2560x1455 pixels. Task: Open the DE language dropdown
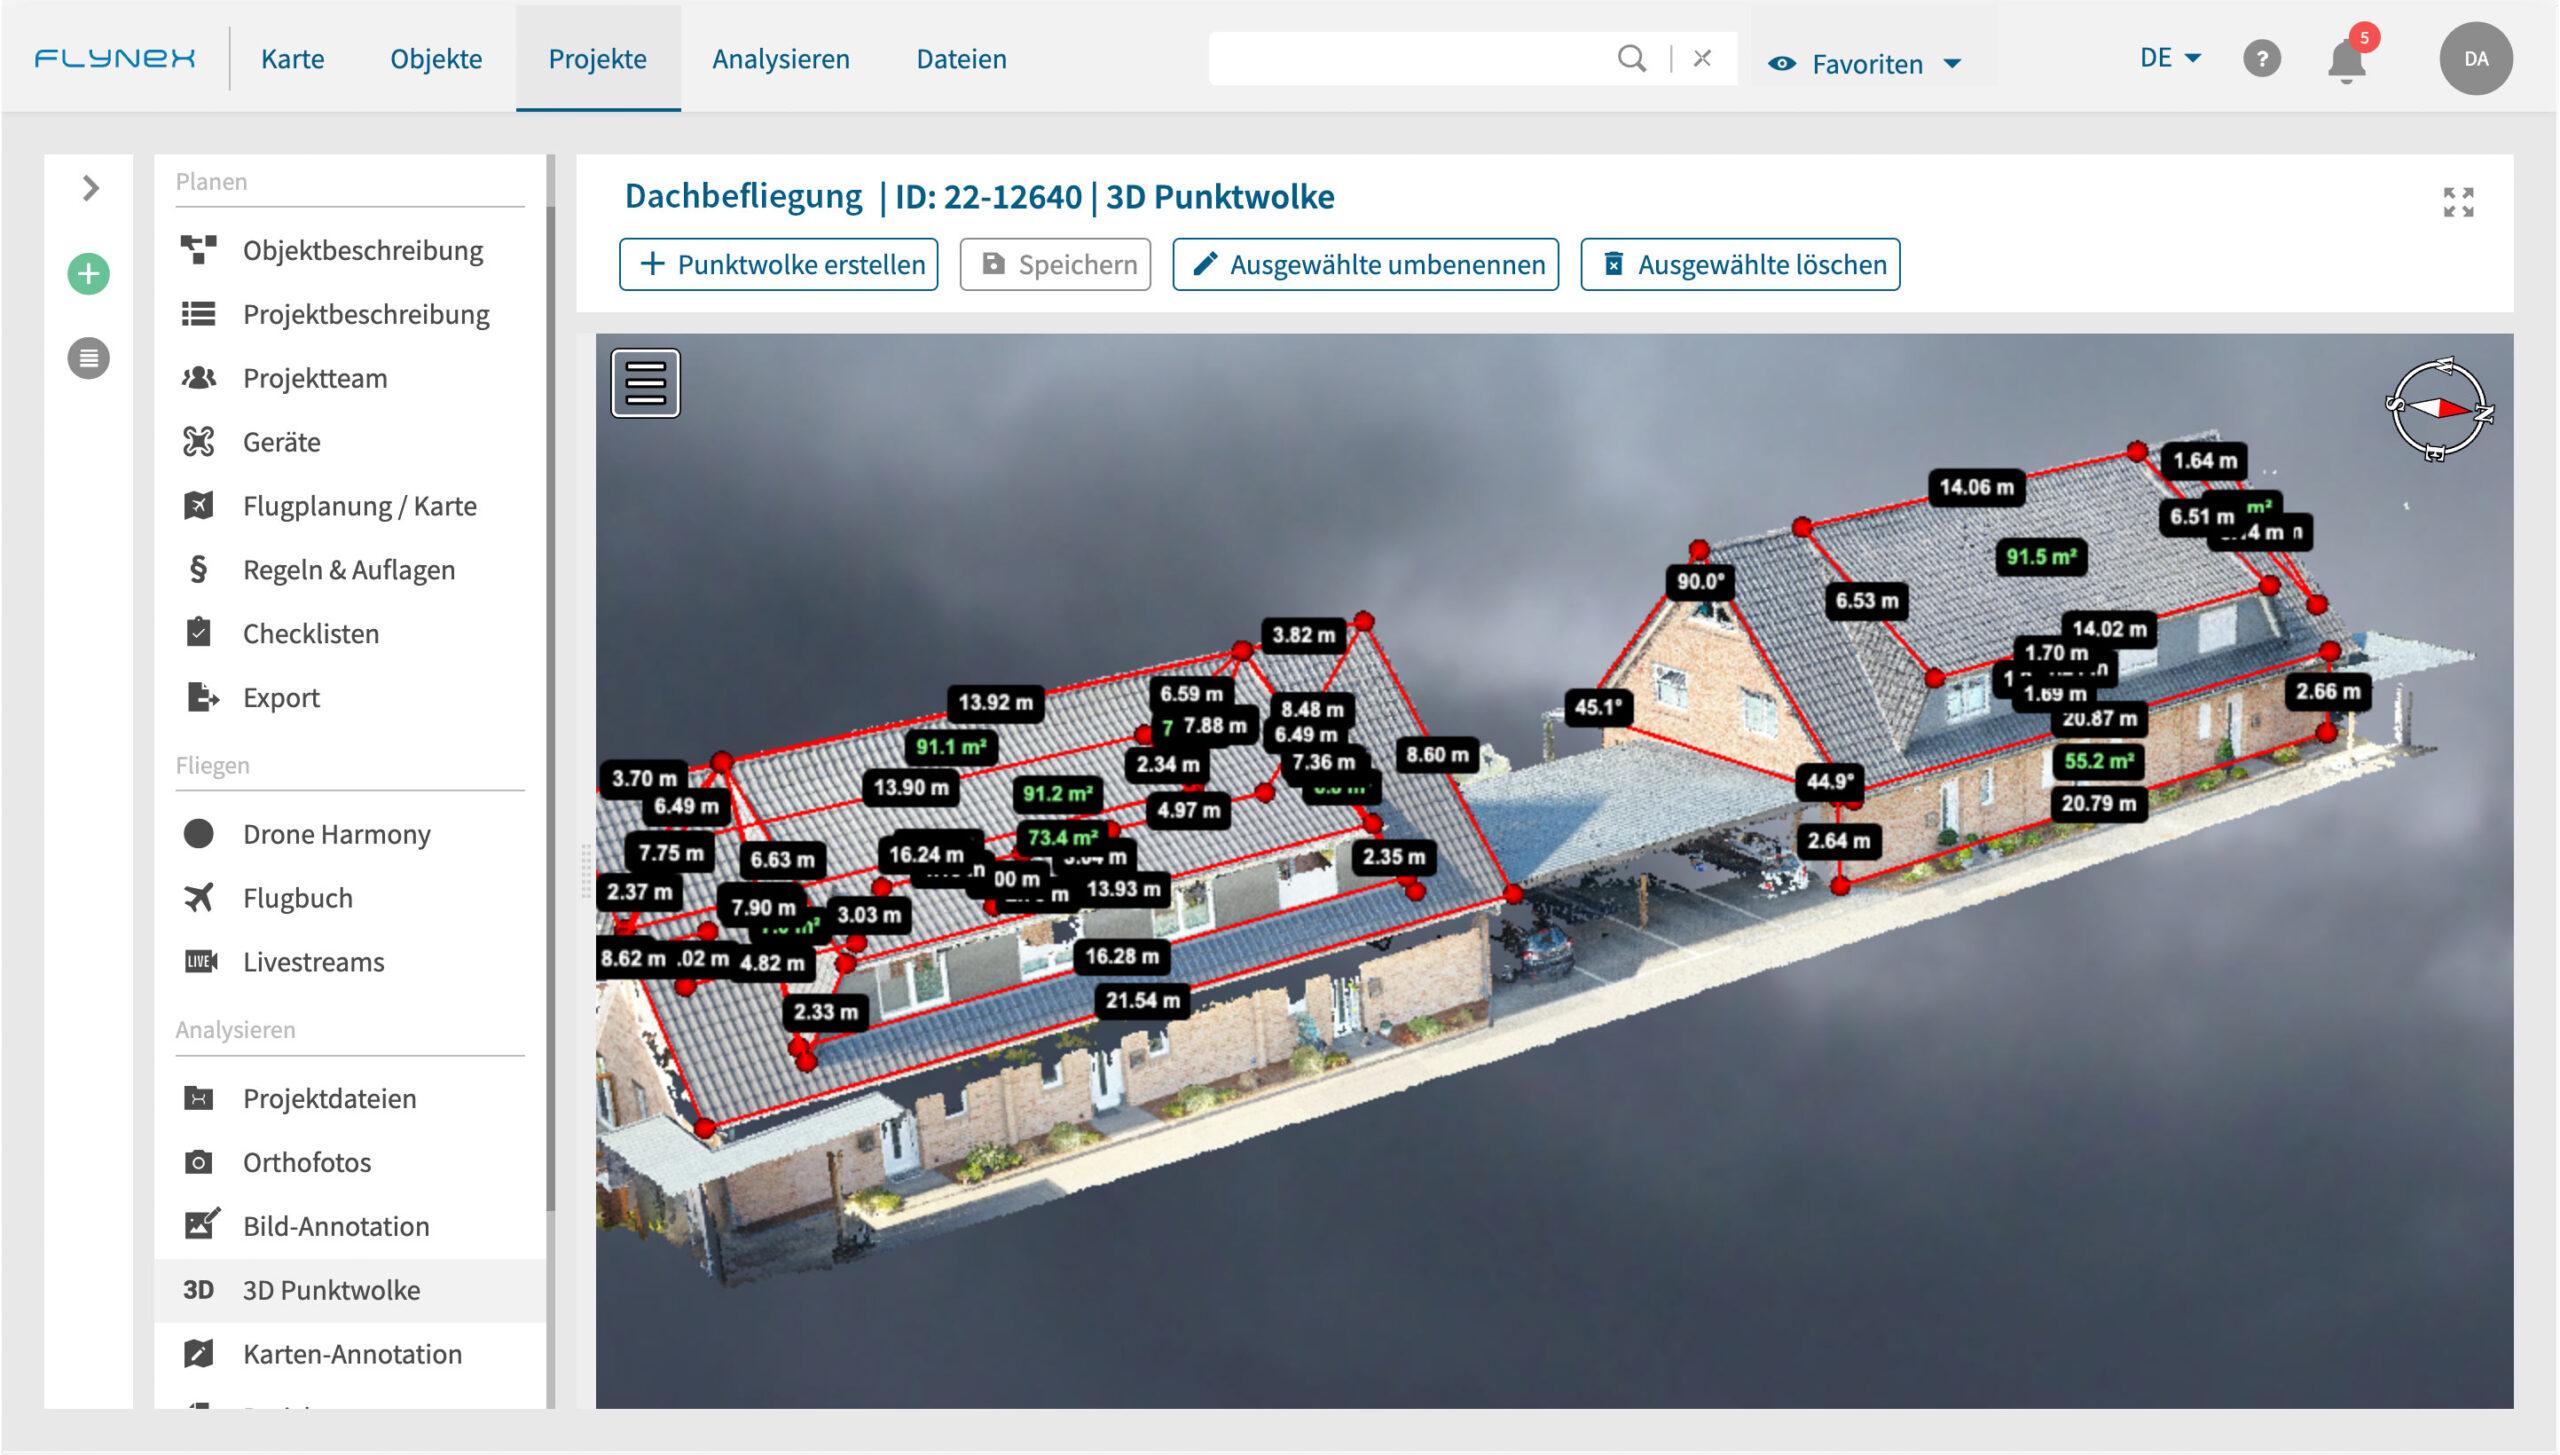pyautogui.click(x=2170, y=58)
